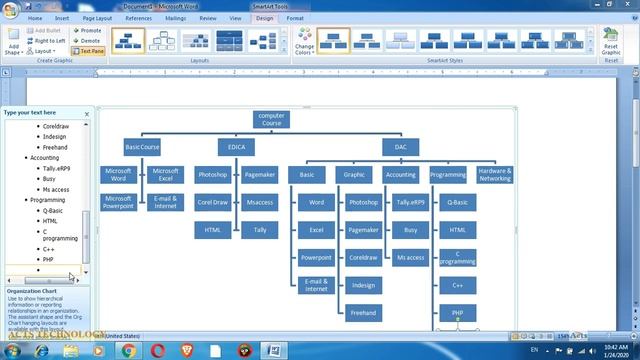Select the second layout thumbnail in Layouts

pyautogui.click(x=162, y=41)
